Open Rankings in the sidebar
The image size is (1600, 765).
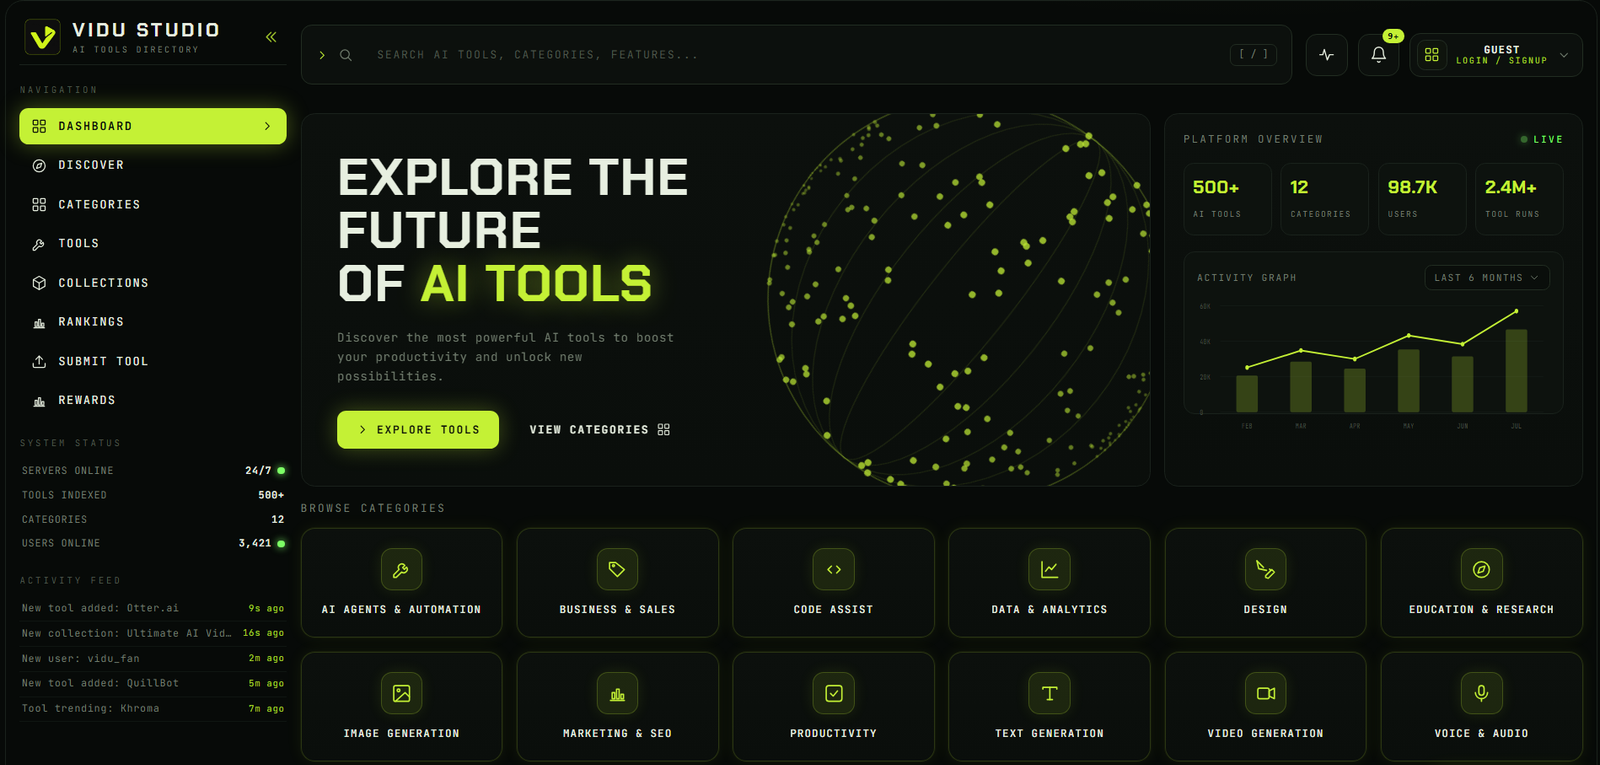(x=153, y=322)
